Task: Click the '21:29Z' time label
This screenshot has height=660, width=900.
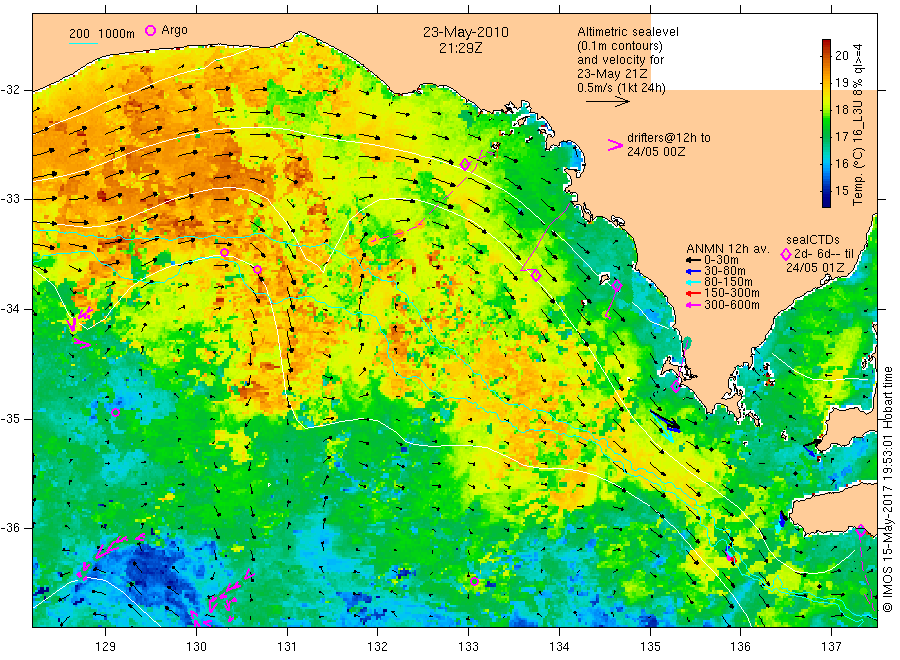Action: coord(460,48)
